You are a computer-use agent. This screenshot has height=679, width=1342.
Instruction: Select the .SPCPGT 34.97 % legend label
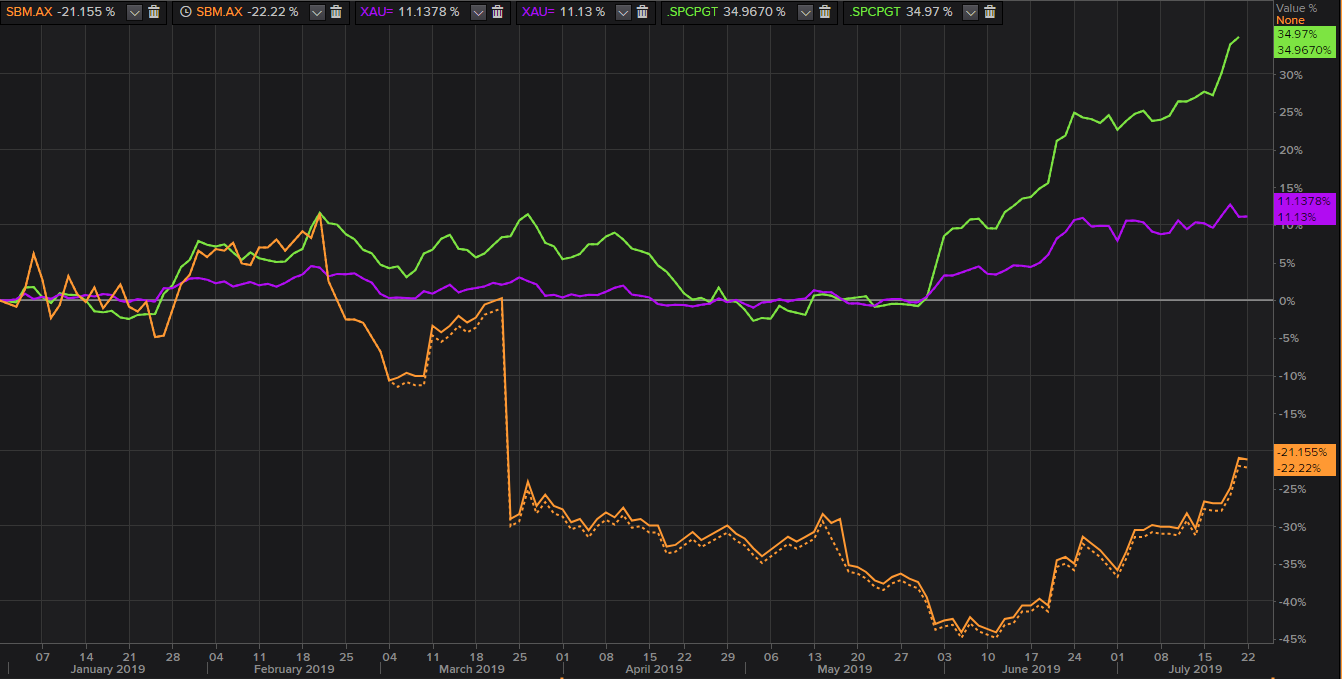[x=900, y=12]
